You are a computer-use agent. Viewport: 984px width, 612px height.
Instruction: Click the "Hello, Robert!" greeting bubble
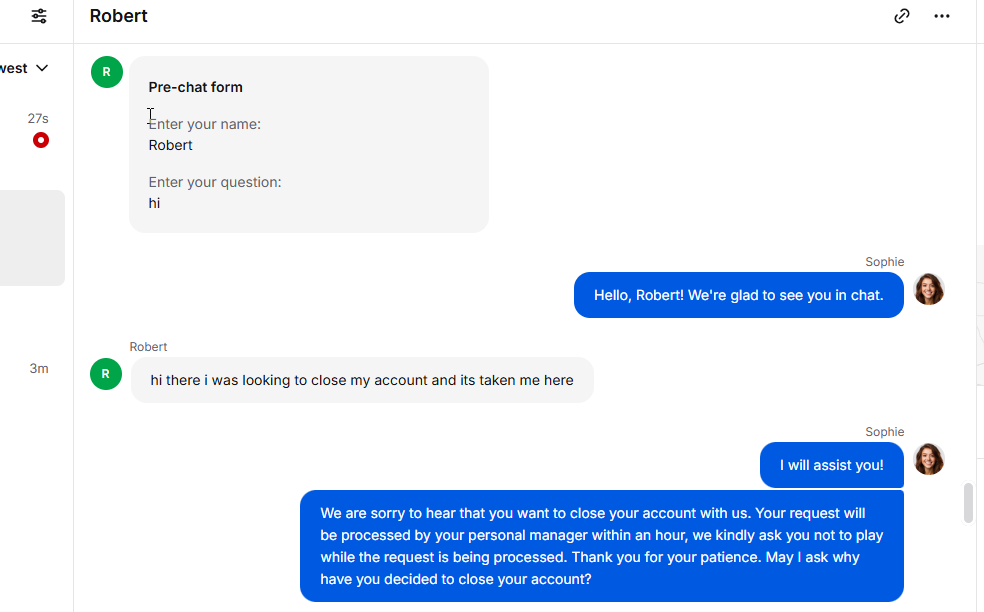click(738, 295)
